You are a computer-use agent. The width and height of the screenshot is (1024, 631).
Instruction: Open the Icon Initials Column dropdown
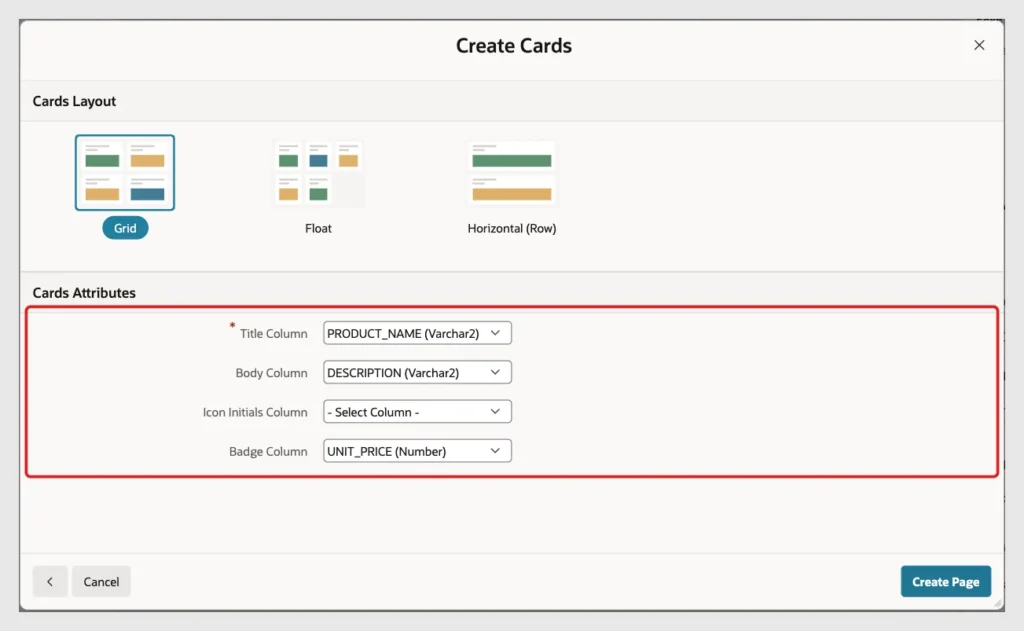(x=417, y=412)
